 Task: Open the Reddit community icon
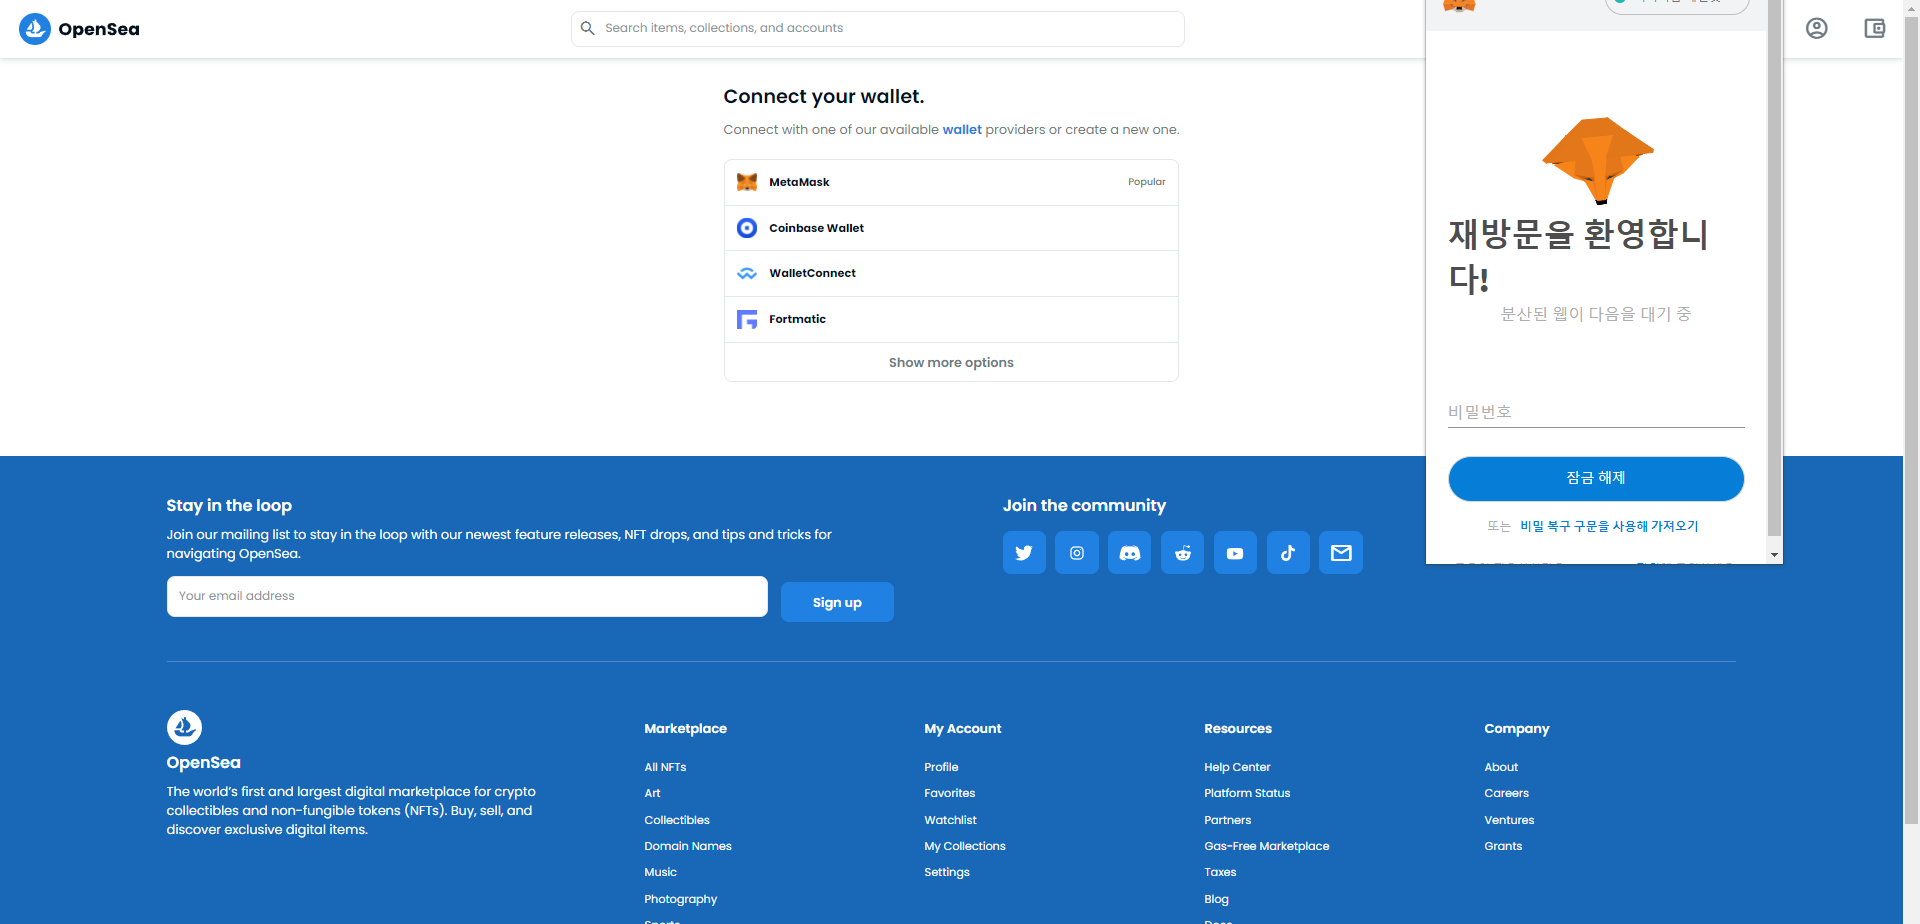tap(1182, 553)
